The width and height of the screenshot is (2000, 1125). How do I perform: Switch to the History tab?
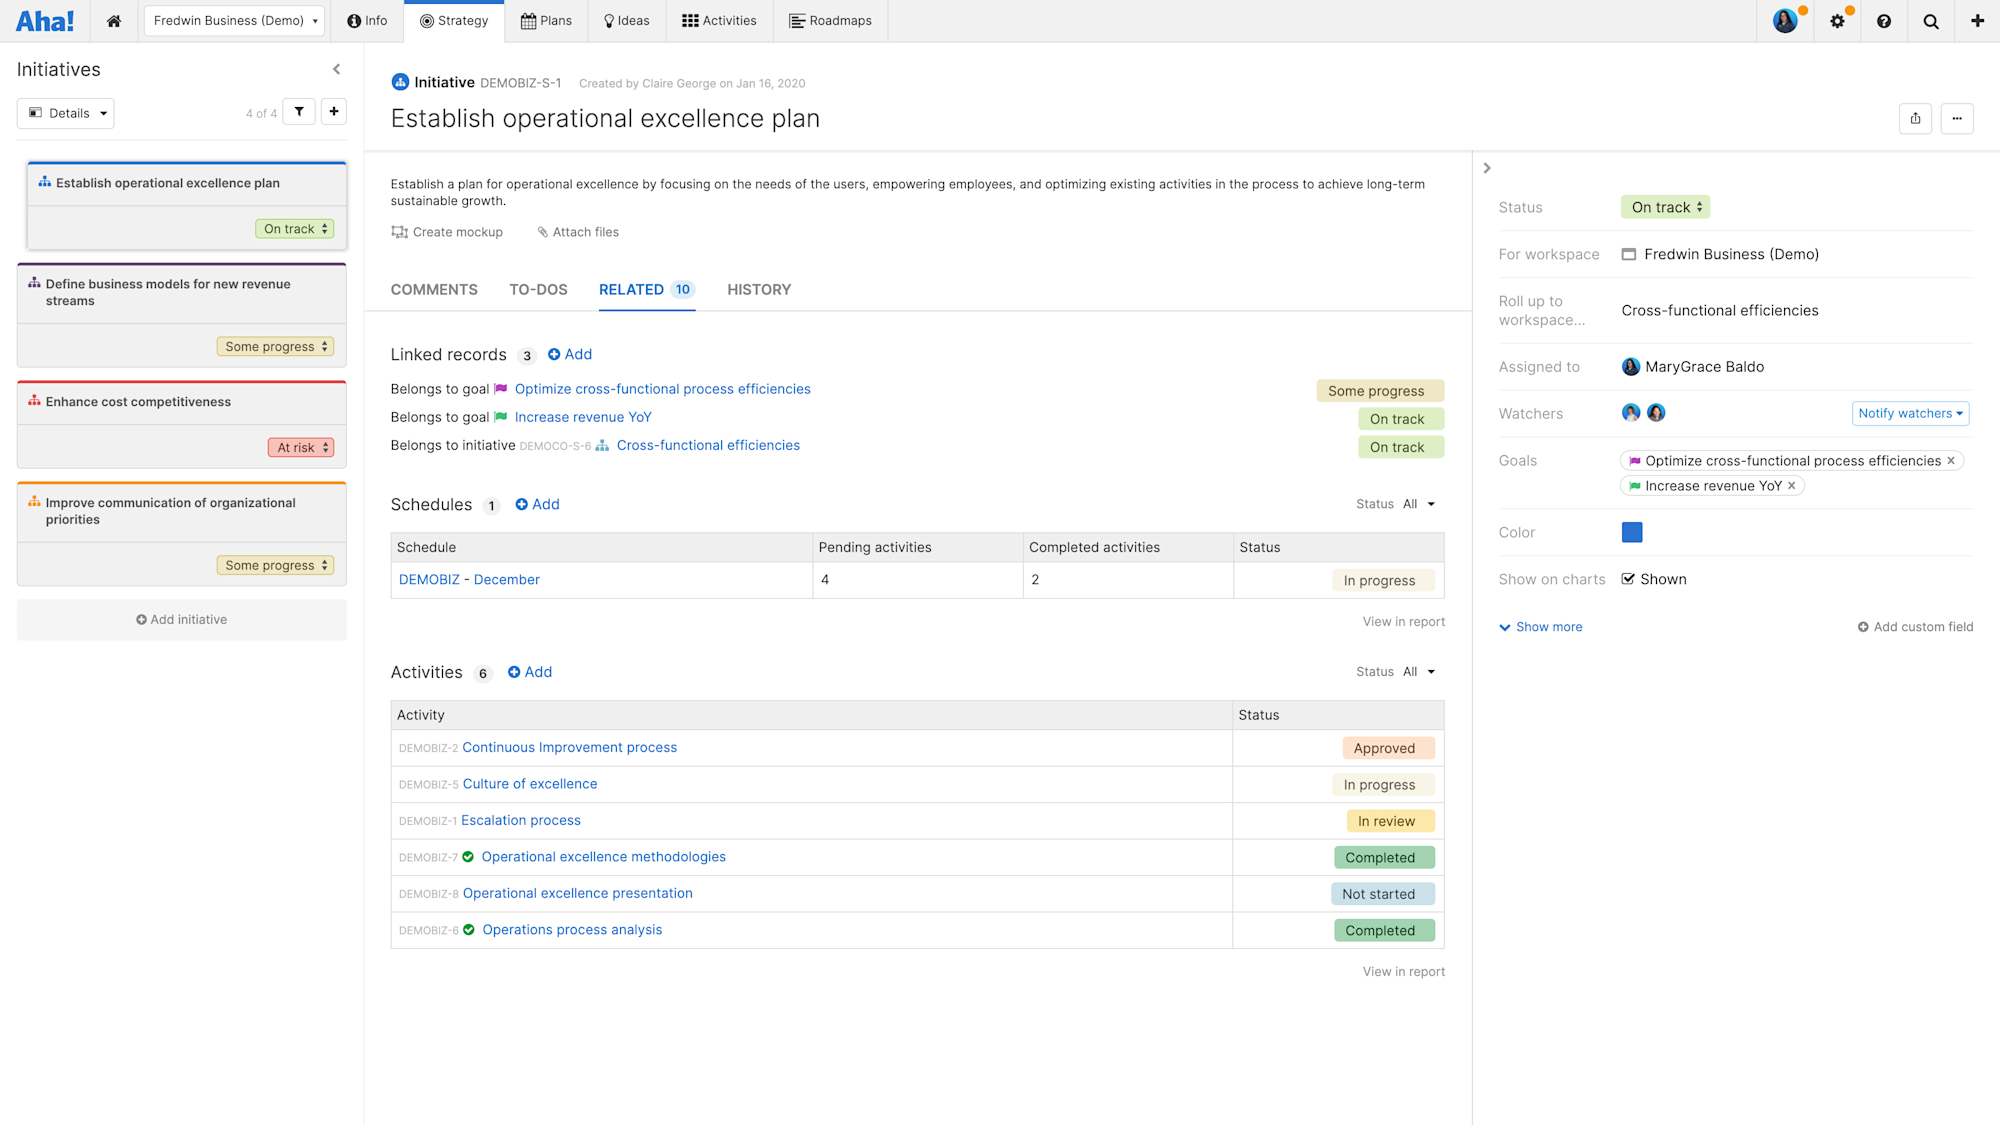(758, 289)
